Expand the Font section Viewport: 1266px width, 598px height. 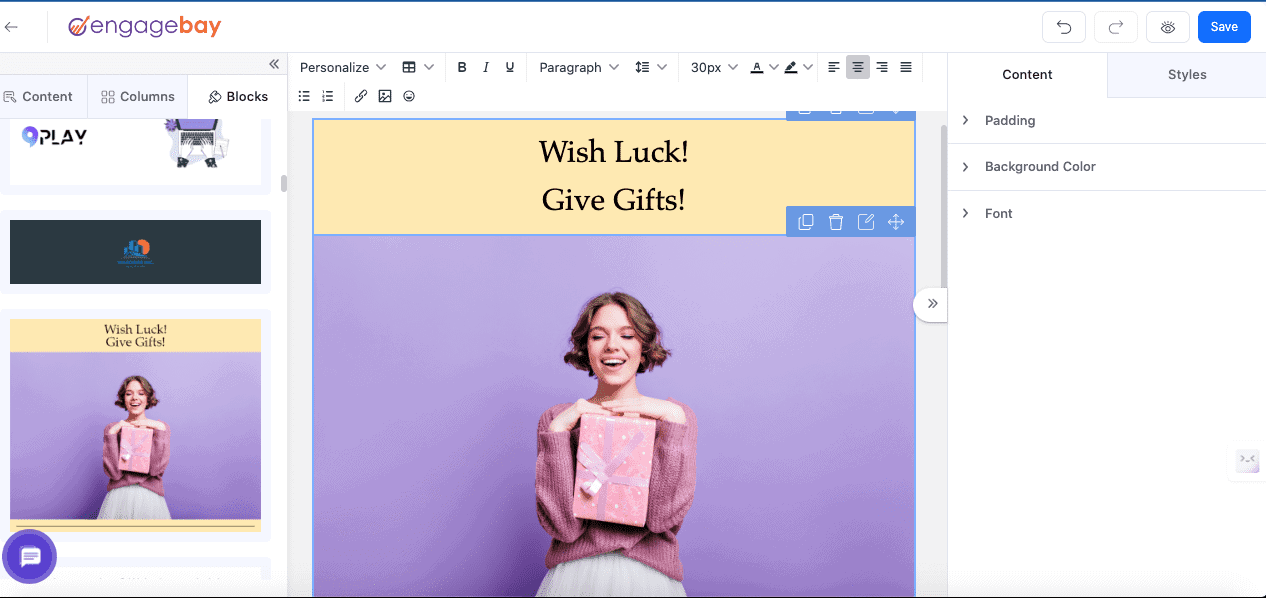click(1107, 214)
